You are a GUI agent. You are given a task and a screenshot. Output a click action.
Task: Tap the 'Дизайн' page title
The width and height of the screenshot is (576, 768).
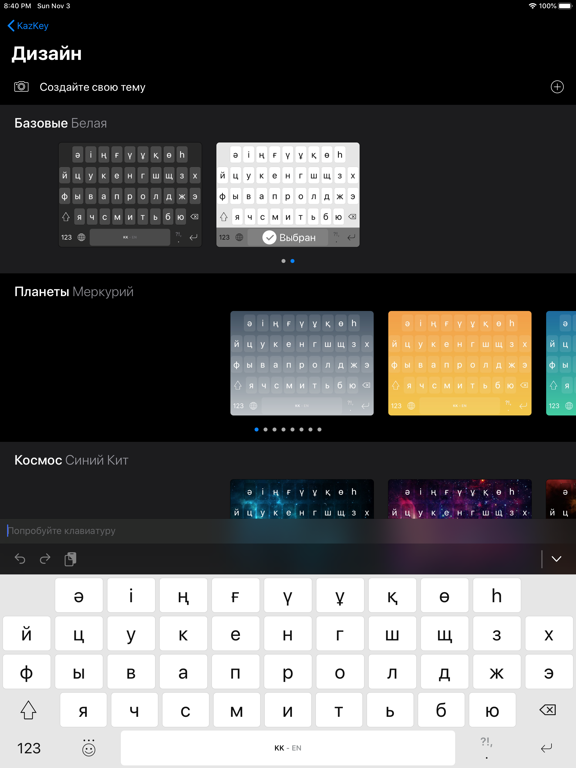47,53
